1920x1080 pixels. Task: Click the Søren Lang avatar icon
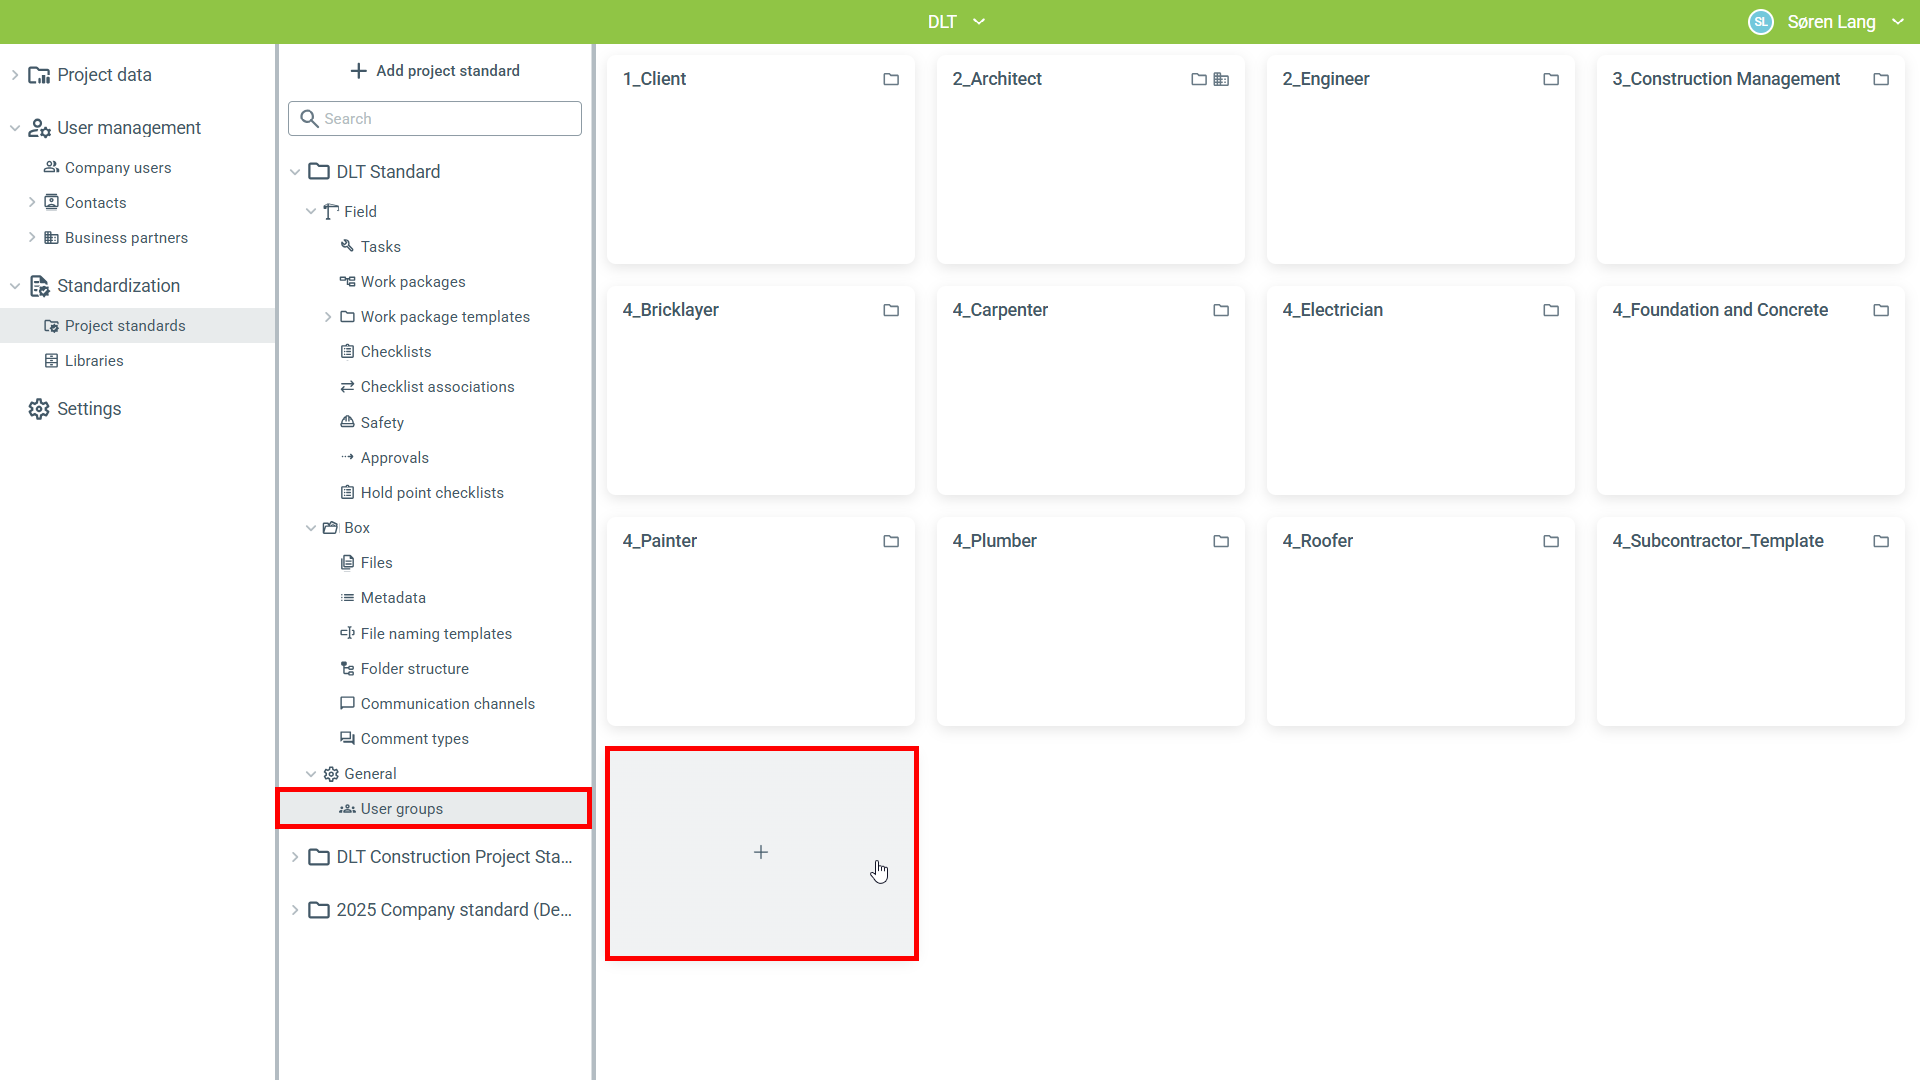click(1761, 22)
